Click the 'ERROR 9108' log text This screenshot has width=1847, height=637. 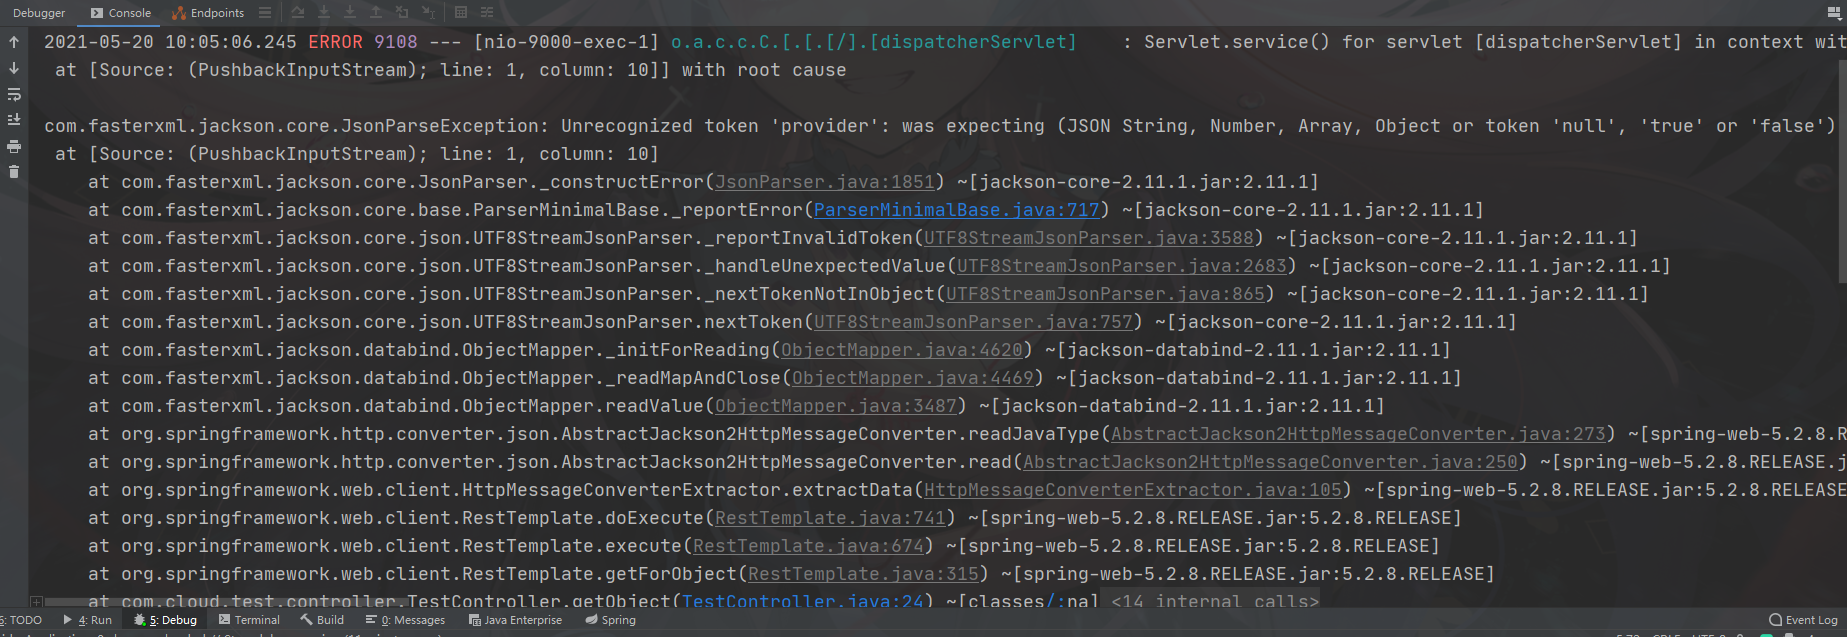pyautogui.click(x=363, y=42)
